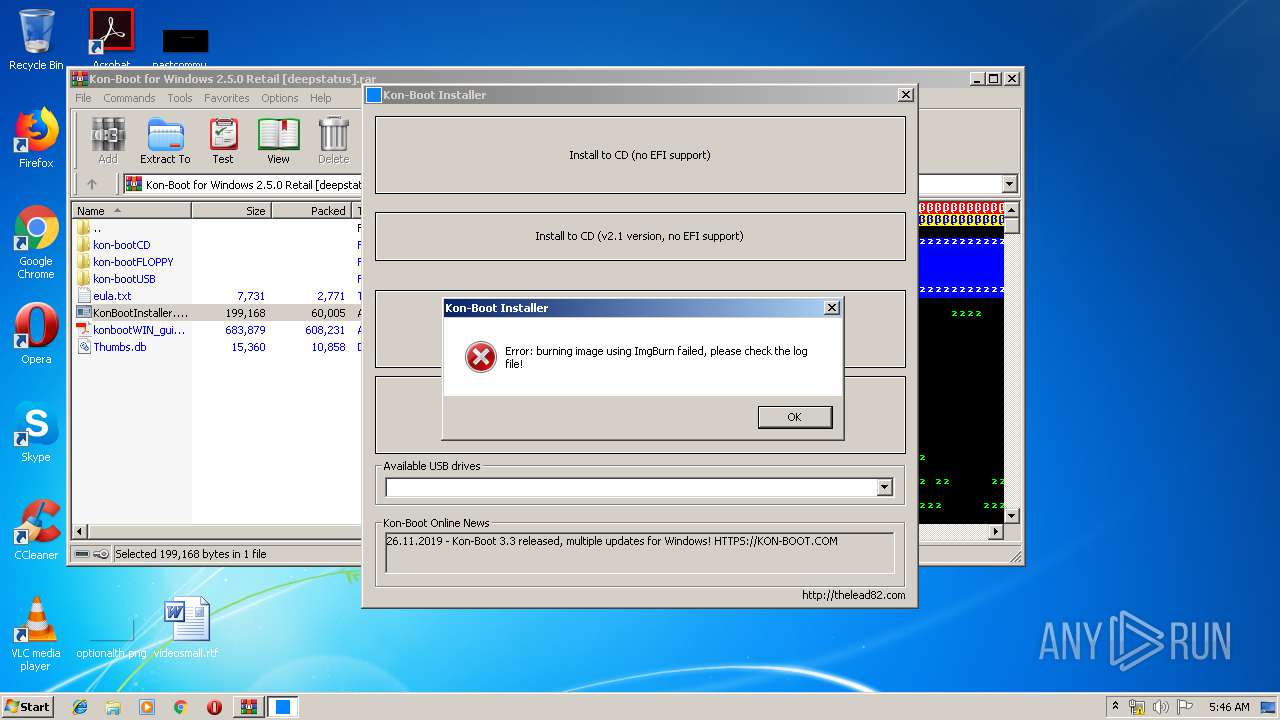Open WinRAR Help menu
The height and width of the screenshot is (720, 1280).
click(x=320, y=98)
